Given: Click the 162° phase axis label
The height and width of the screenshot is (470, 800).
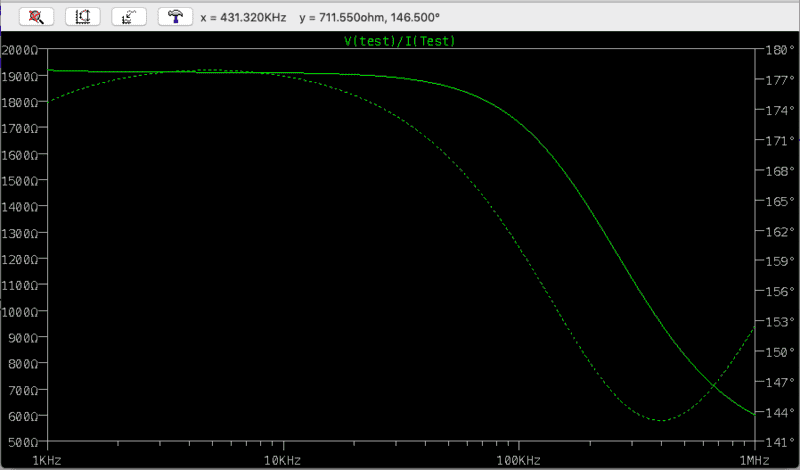Looking at the screenshot, I should click(x=779, y=231).
